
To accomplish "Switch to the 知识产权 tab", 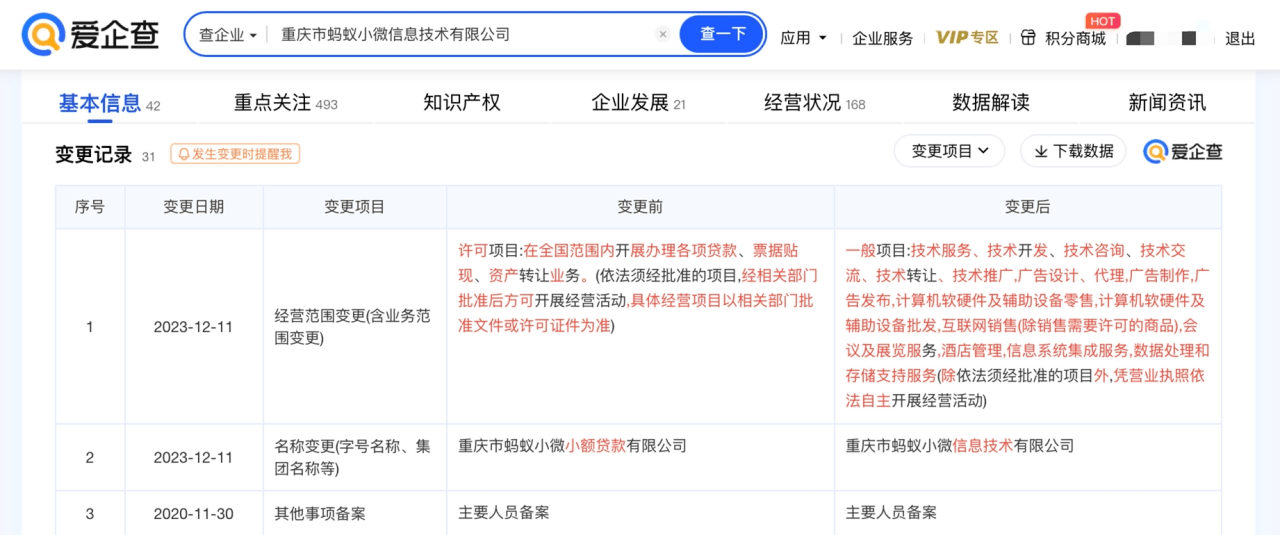I will 461,102.
